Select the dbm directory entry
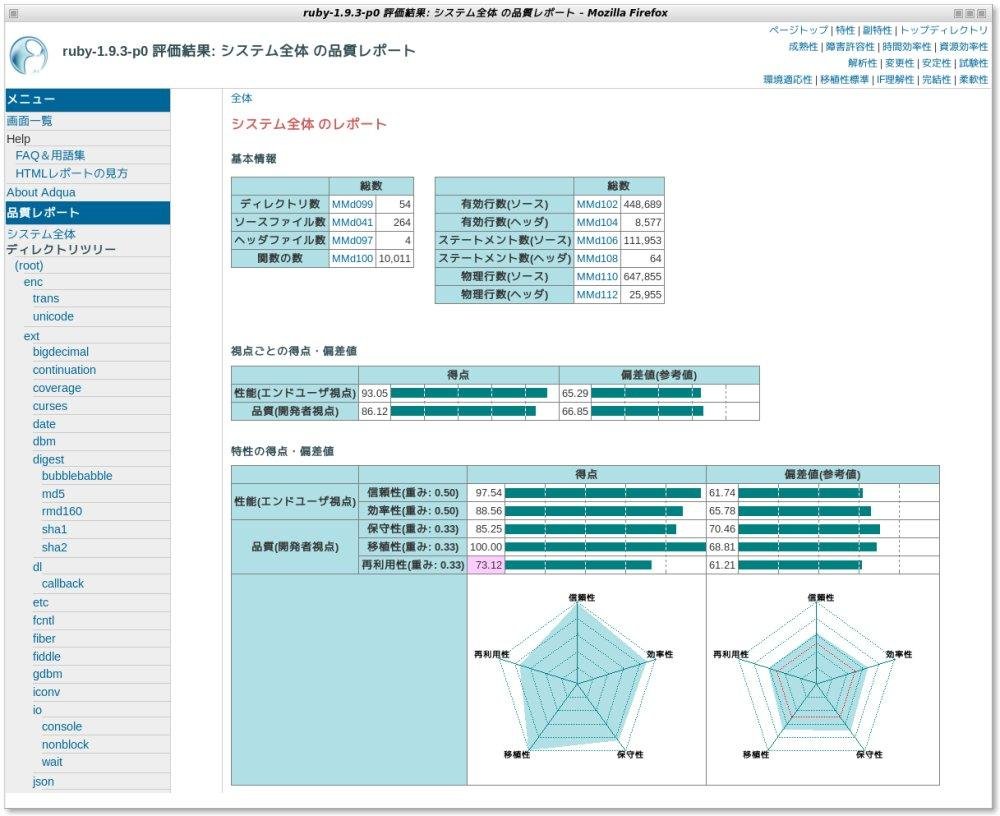The height and width of the screenshot is (816, 1000). 44,441
